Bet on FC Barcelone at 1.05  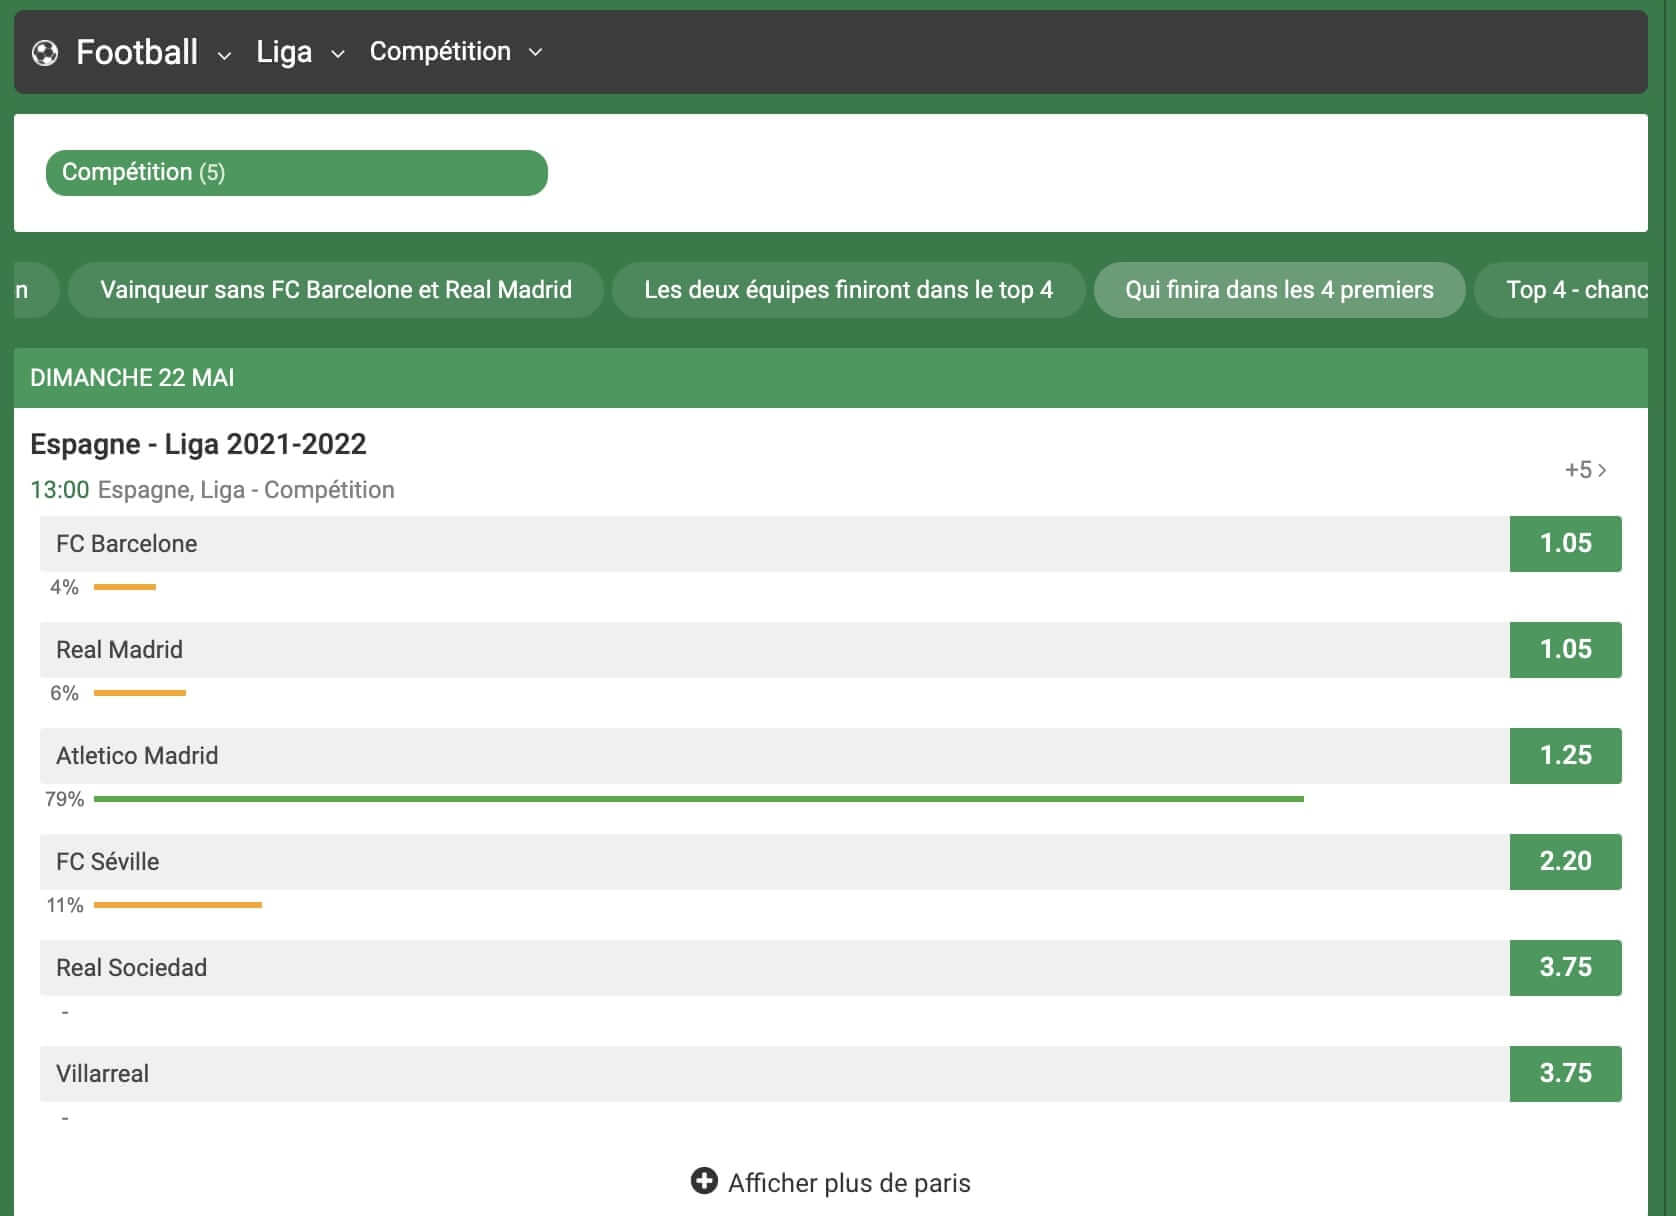1565,544
